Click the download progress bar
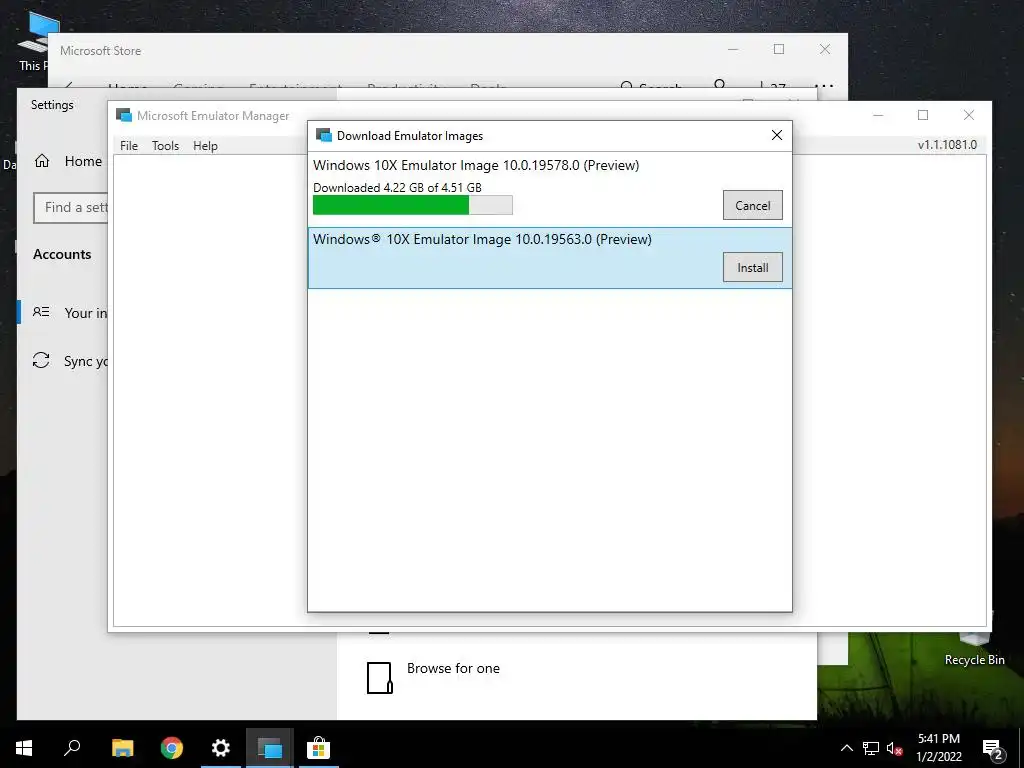 pos(413,205)
